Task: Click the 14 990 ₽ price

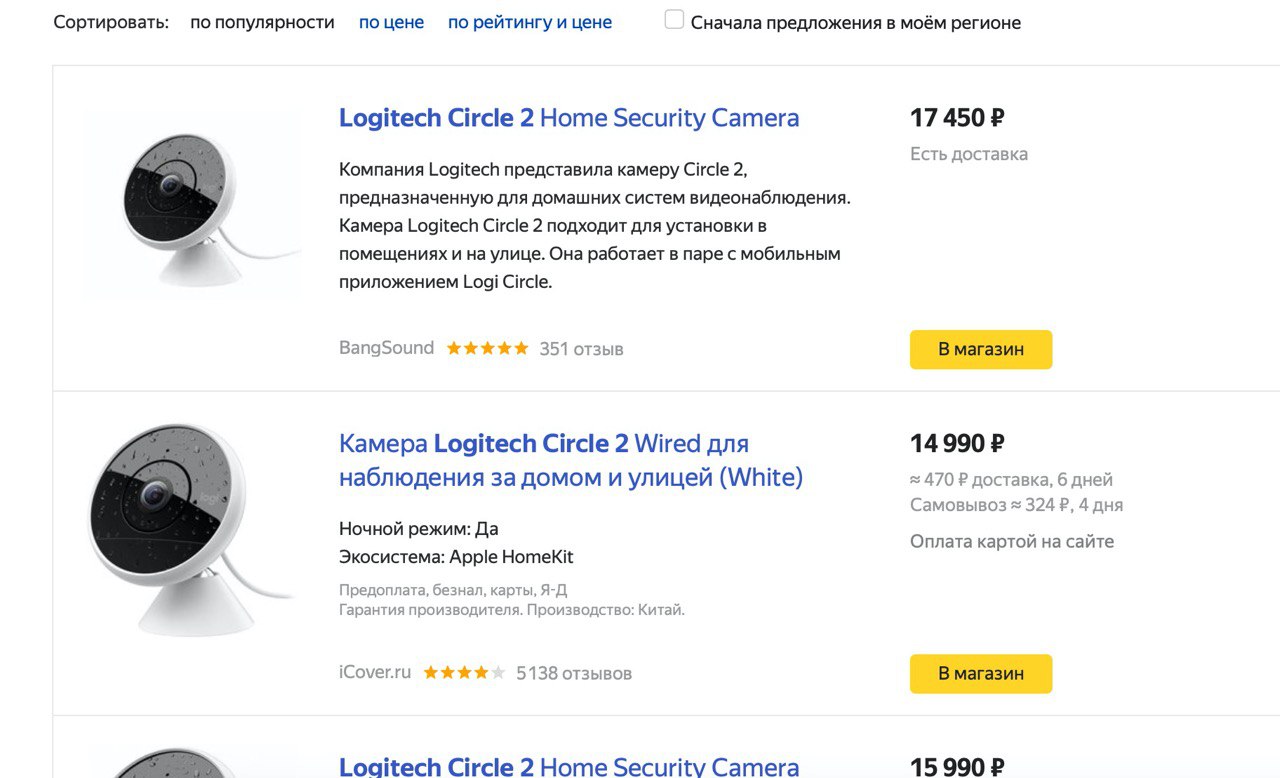Action: point(957,443)
